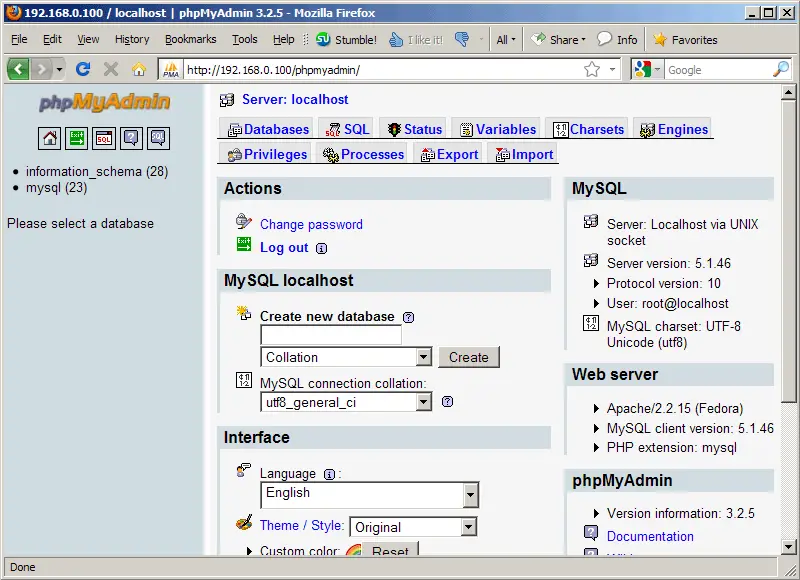This screenshot has width=800, height=580.
Task: Open the Documentation link under phpMyAdmin
Action: (x=650, y=536)
